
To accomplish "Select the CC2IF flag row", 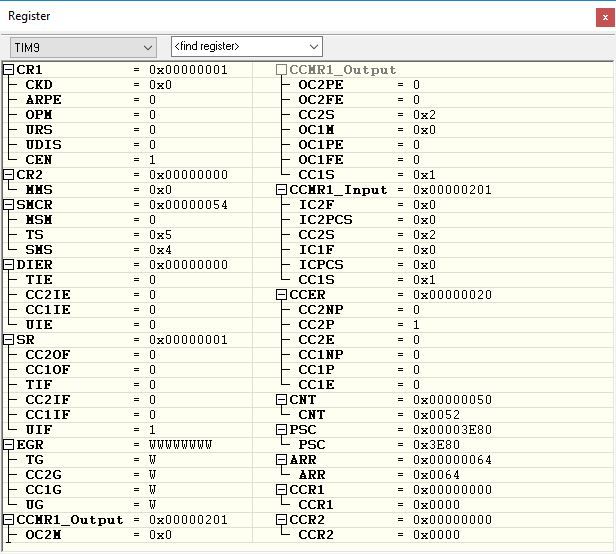I will pos(128,400).
